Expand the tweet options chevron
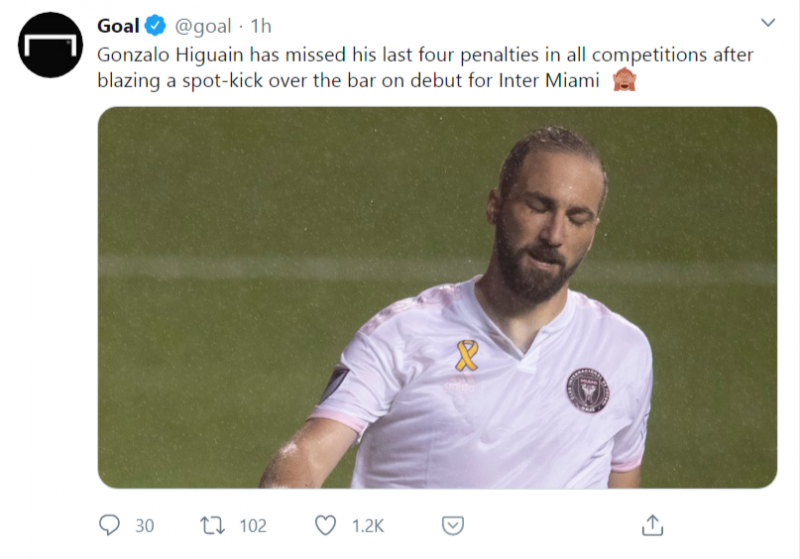Image resolution: width=800 pixels, height=559 pixels. (768, 22)
